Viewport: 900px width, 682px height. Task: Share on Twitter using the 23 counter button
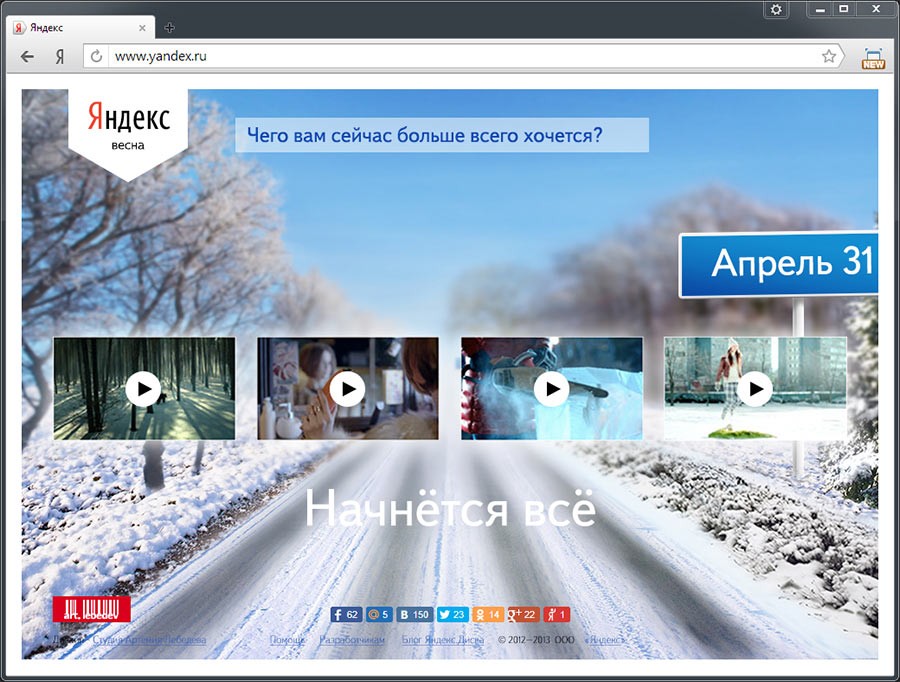click(x=453, y=615)
